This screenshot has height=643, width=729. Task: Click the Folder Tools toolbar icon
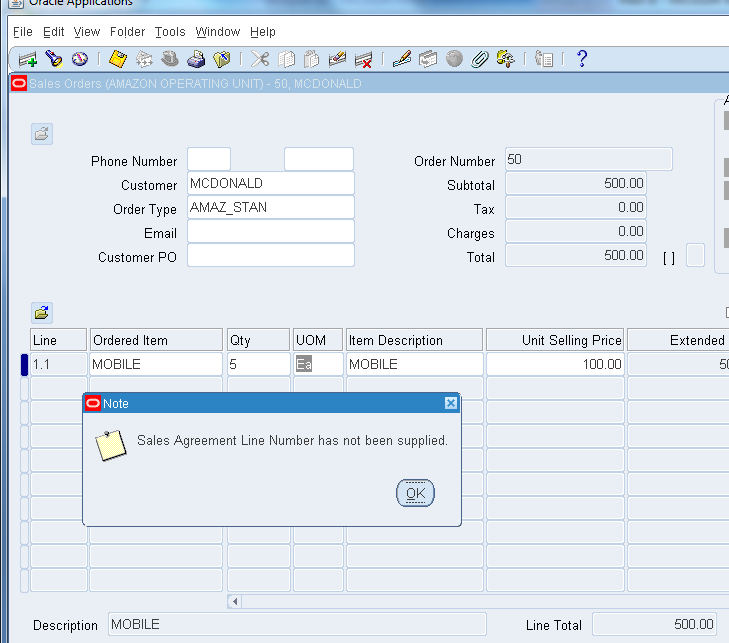tap(505, 59)
